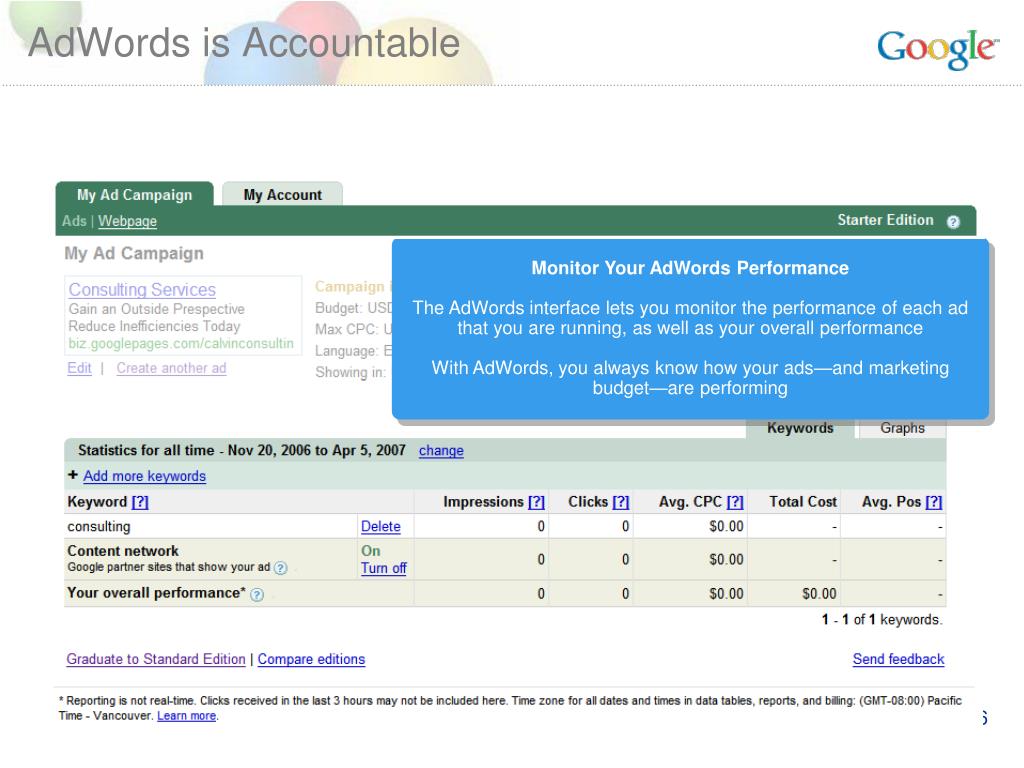This screenshot has width=1024, height=768.
Task: Click the Send feedback link
Action: click(x=899, y=659)
